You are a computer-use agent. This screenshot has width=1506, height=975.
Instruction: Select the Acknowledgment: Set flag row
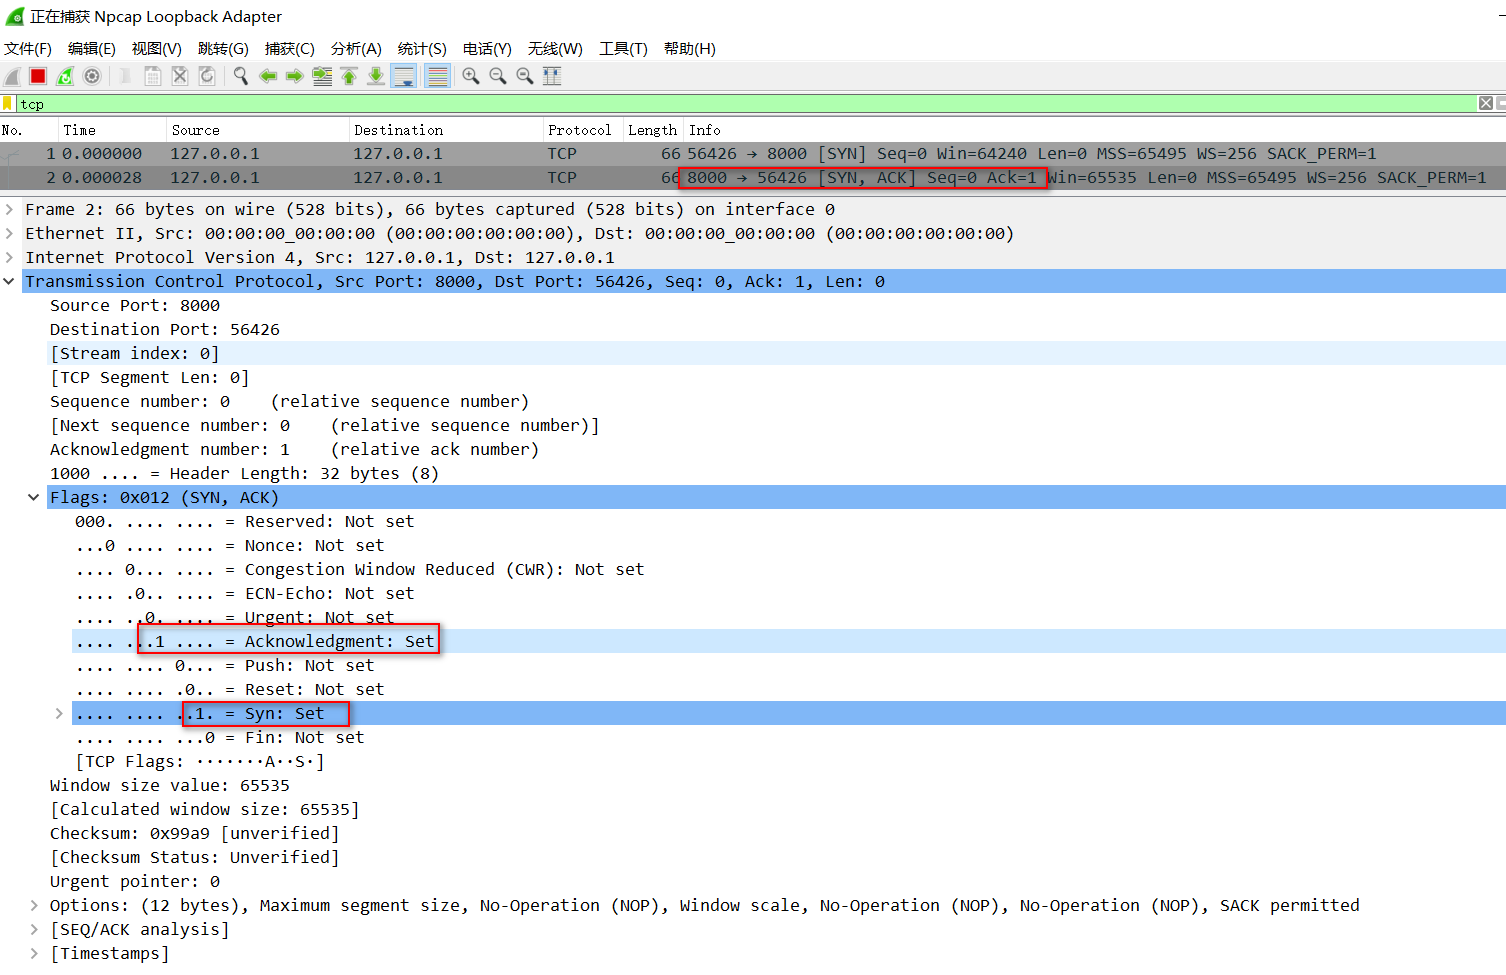[x=339, y=641]
